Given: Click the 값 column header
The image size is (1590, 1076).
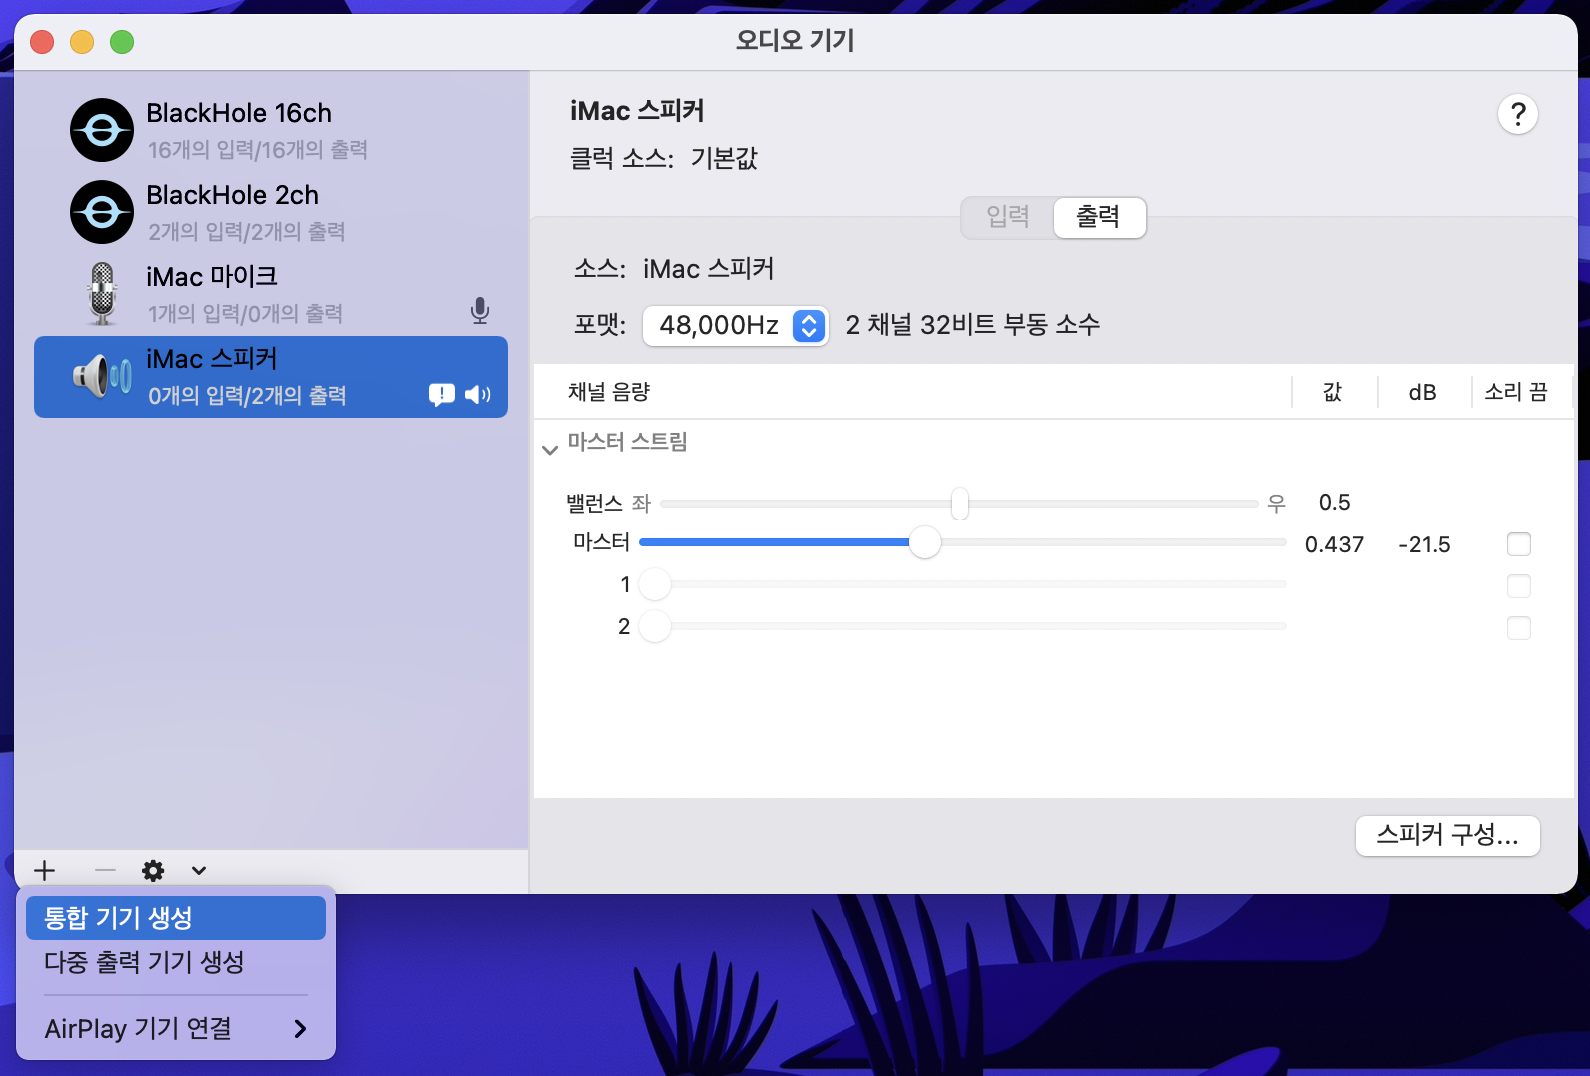Looking at the screenshot, I should tap(1332, 392).
